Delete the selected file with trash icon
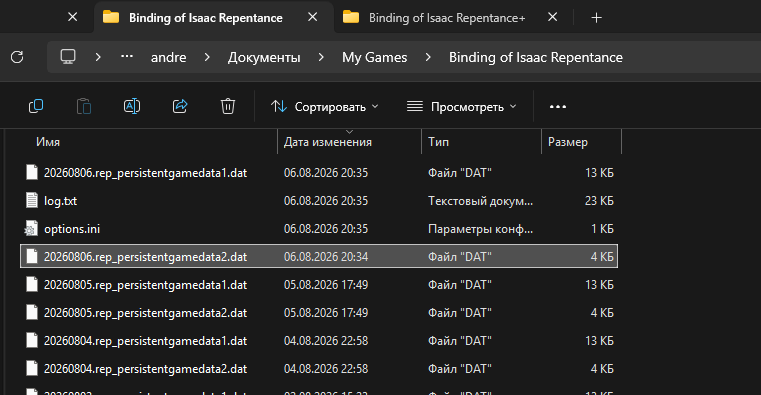761x395 pixels. point(228,106)
